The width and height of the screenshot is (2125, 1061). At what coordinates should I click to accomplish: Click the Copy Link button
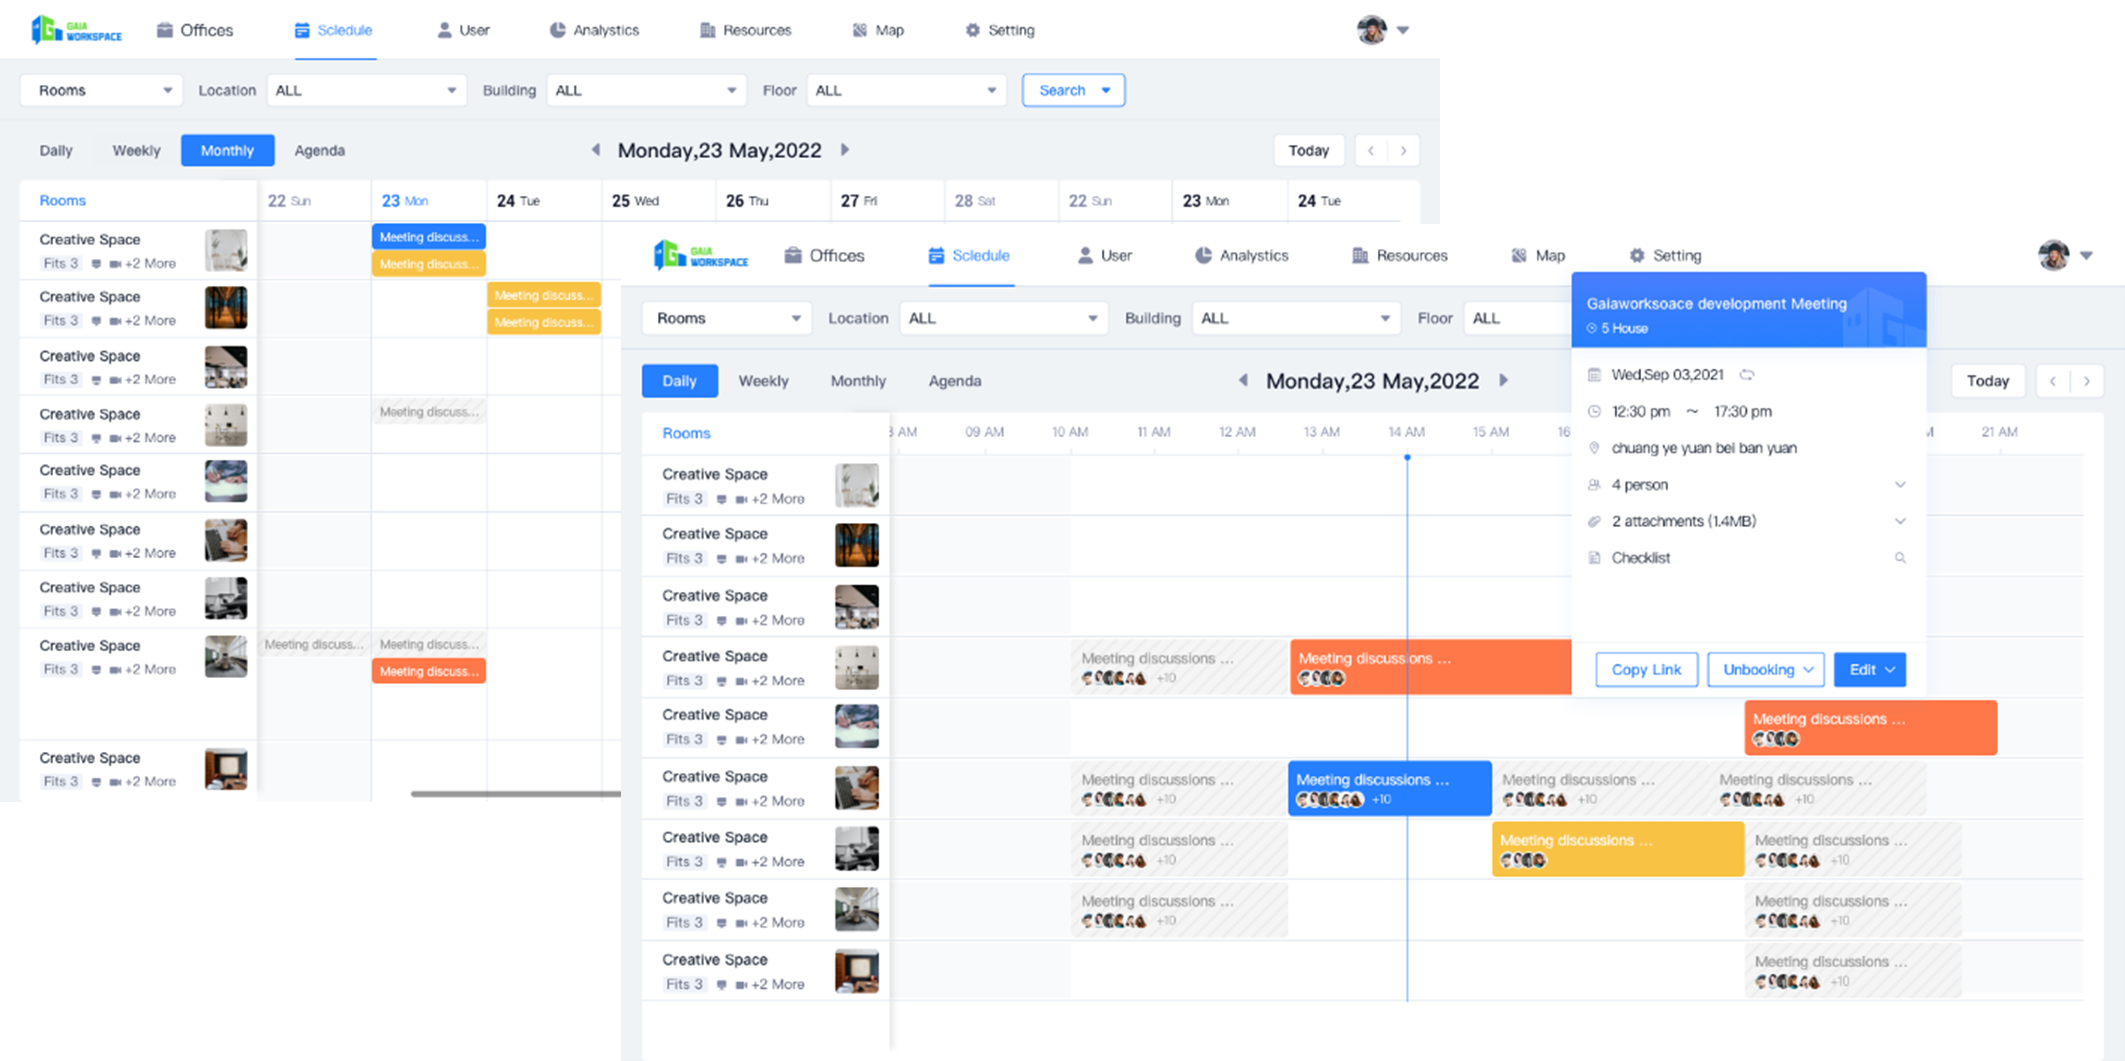click(1646, 669)
